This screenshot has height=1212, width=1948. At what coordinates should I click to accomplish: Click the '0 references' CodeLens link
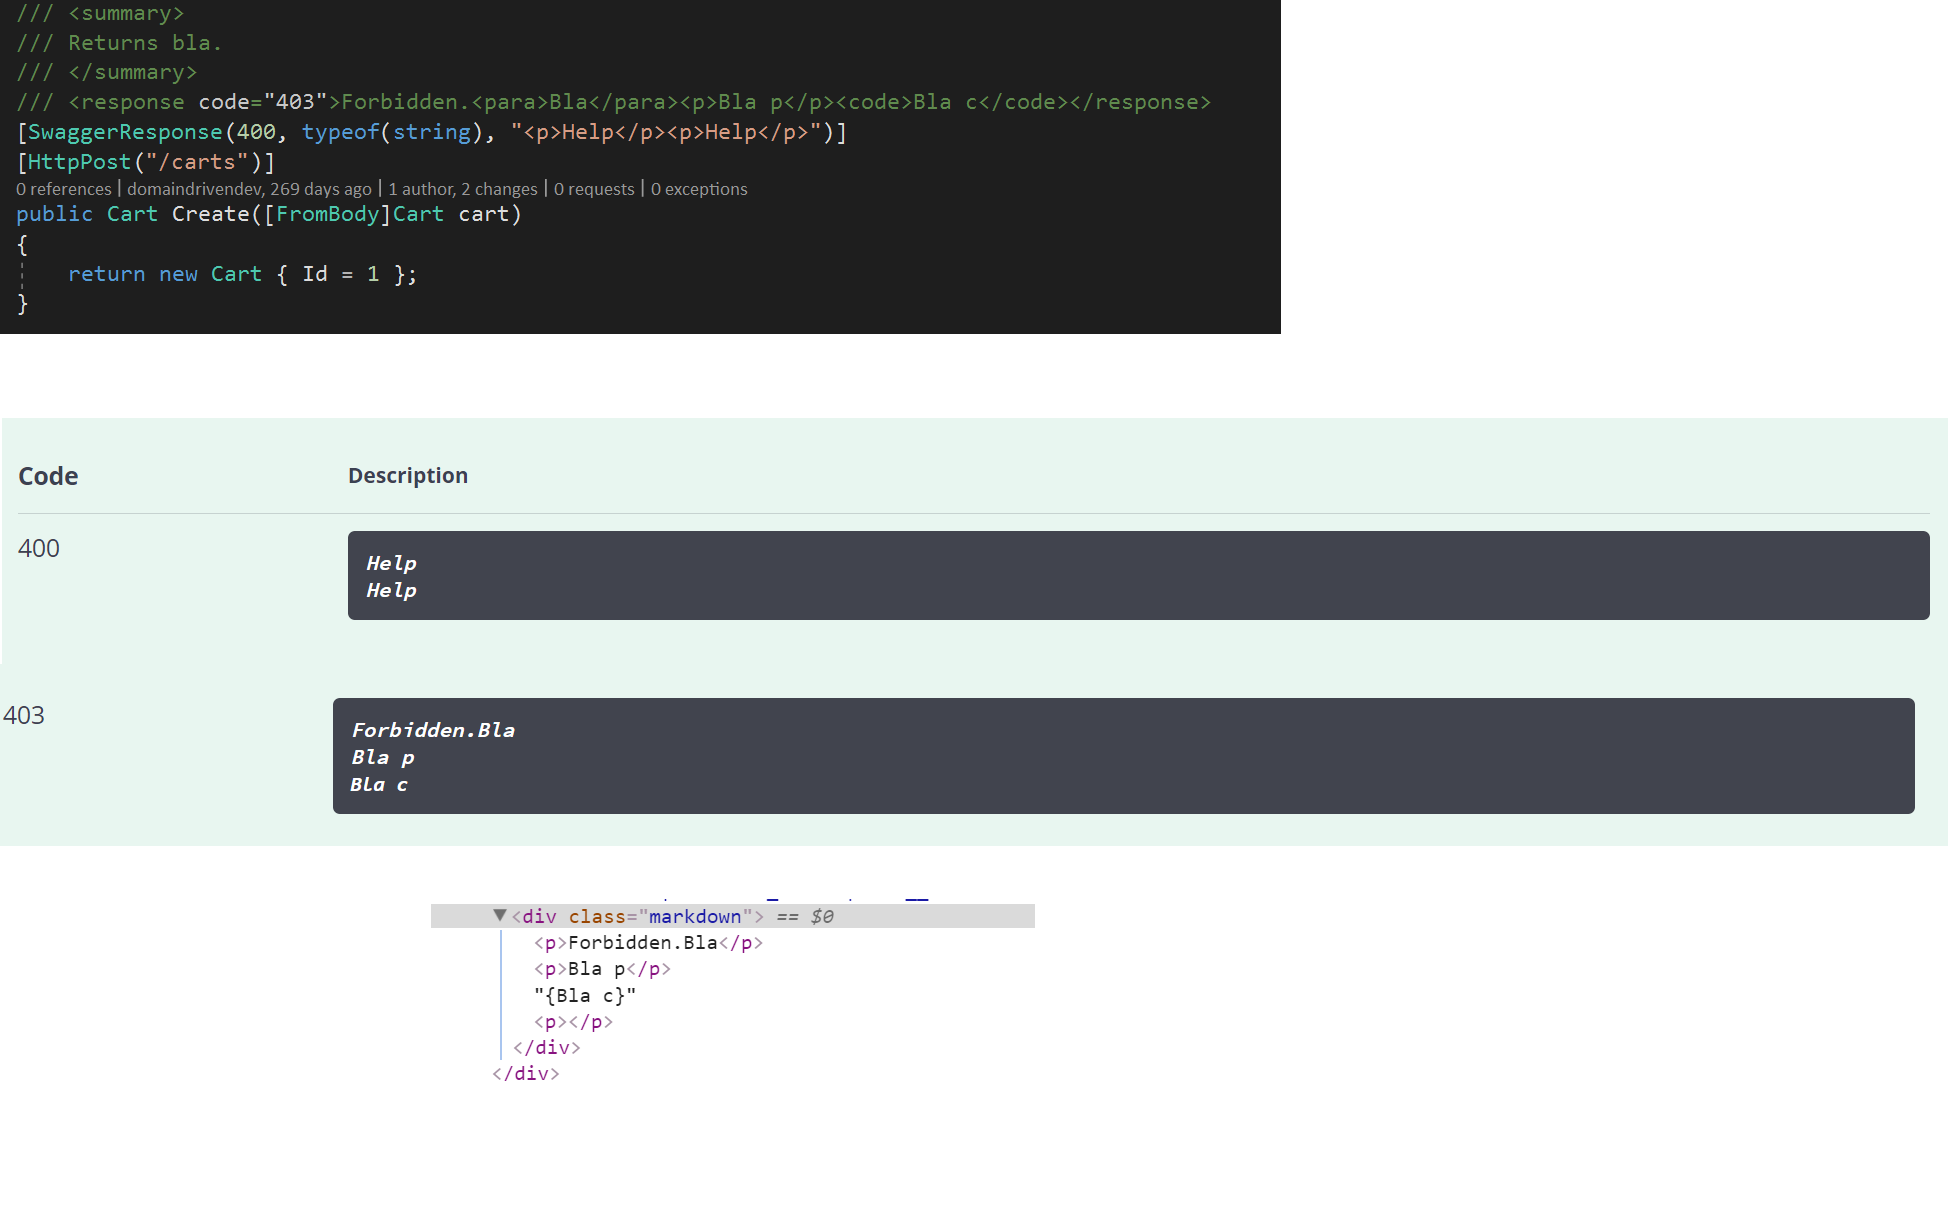tap(64, 189)
